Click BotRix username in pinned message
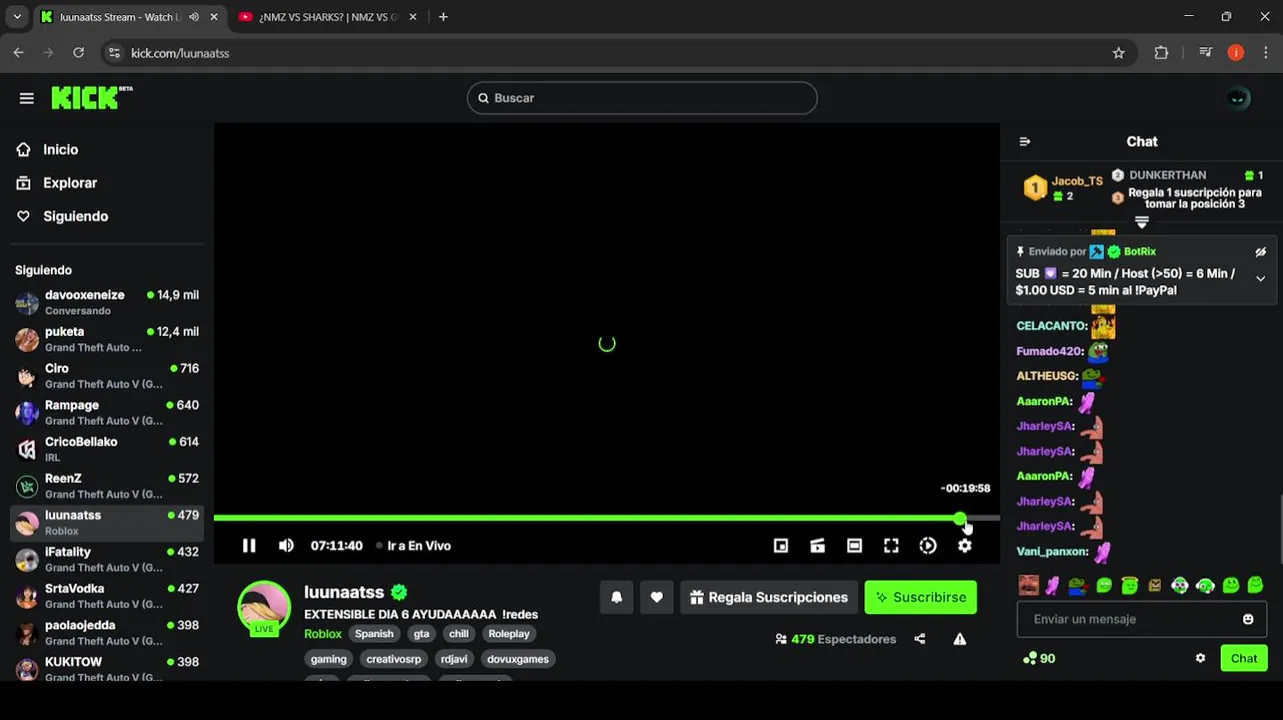1283x720 pixels. click(x=1140, y=252)
